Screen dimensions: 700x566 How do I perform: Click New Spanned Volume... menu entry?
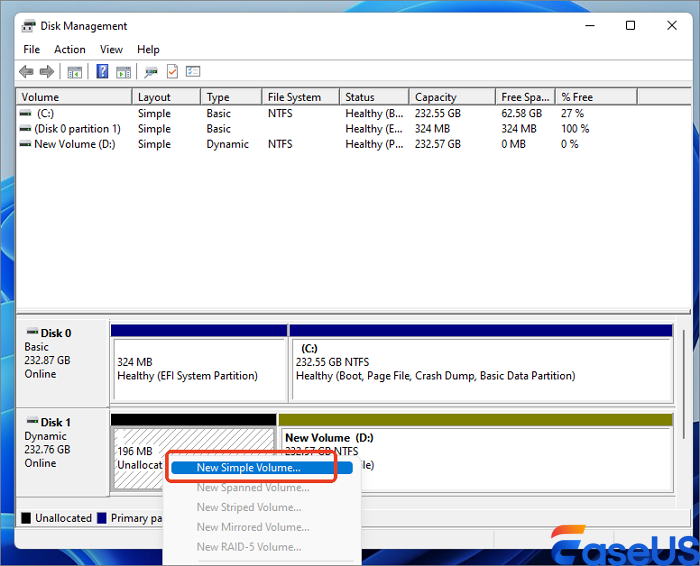(x=253, y=487)
